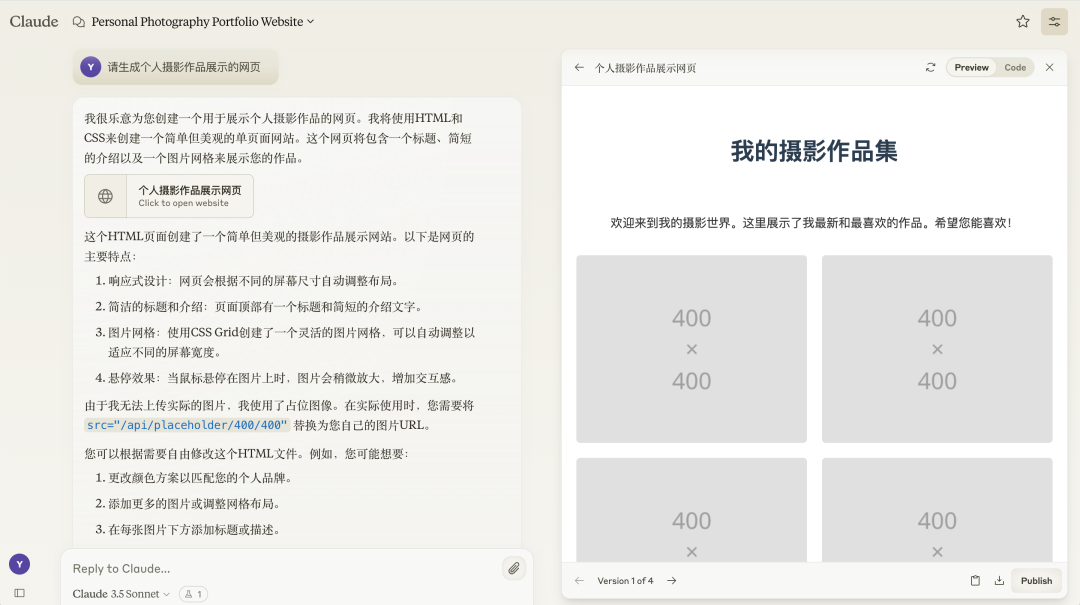The width and height of the screenshot is (1080, 605).
Task: Select the Preview mode
Action: coord(971,67)
